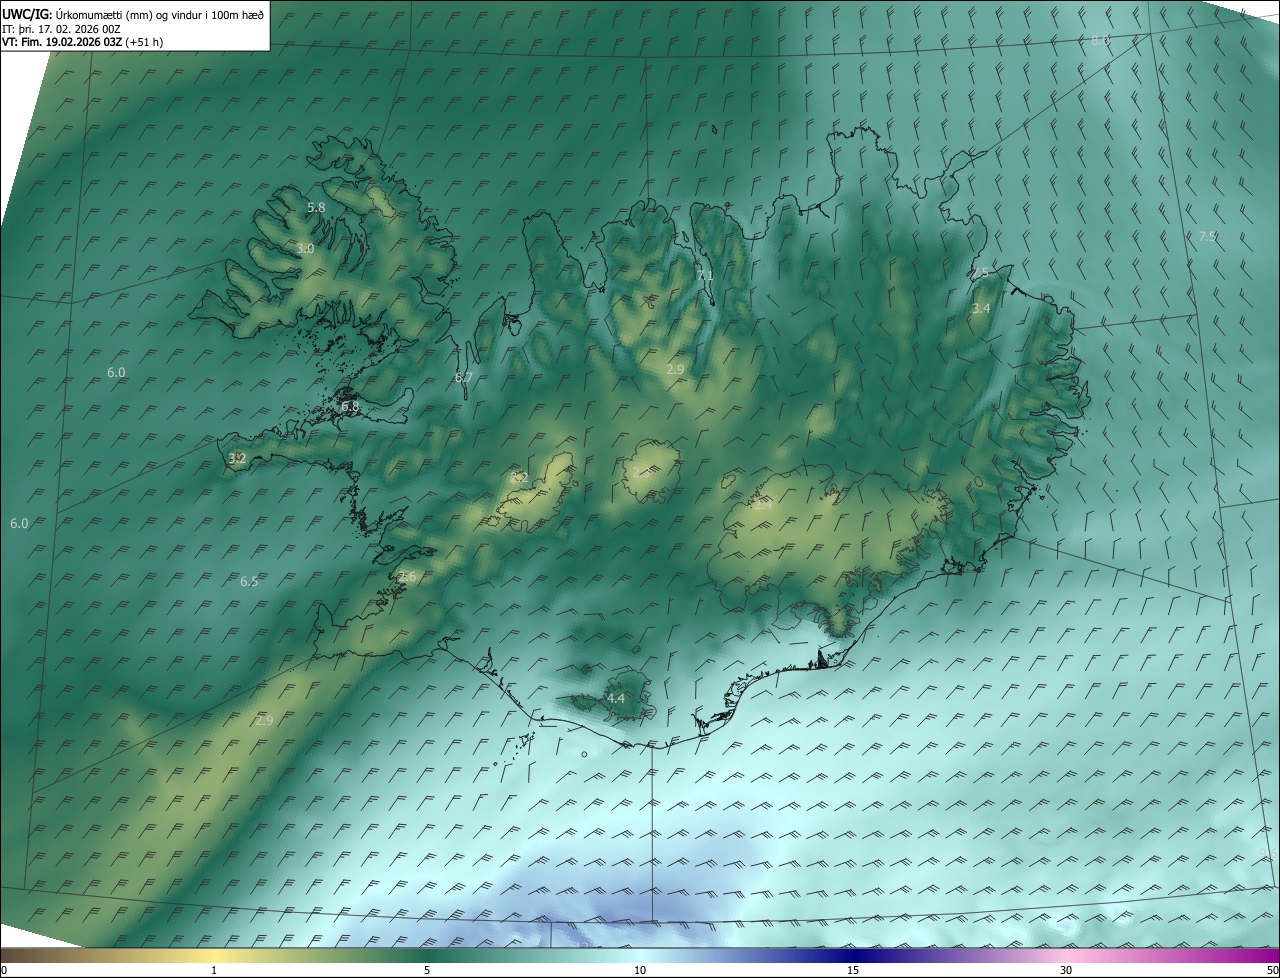Click the 0 tick label on the color scale
This screenshot has height=978, width=1280.
click(4, 971)
